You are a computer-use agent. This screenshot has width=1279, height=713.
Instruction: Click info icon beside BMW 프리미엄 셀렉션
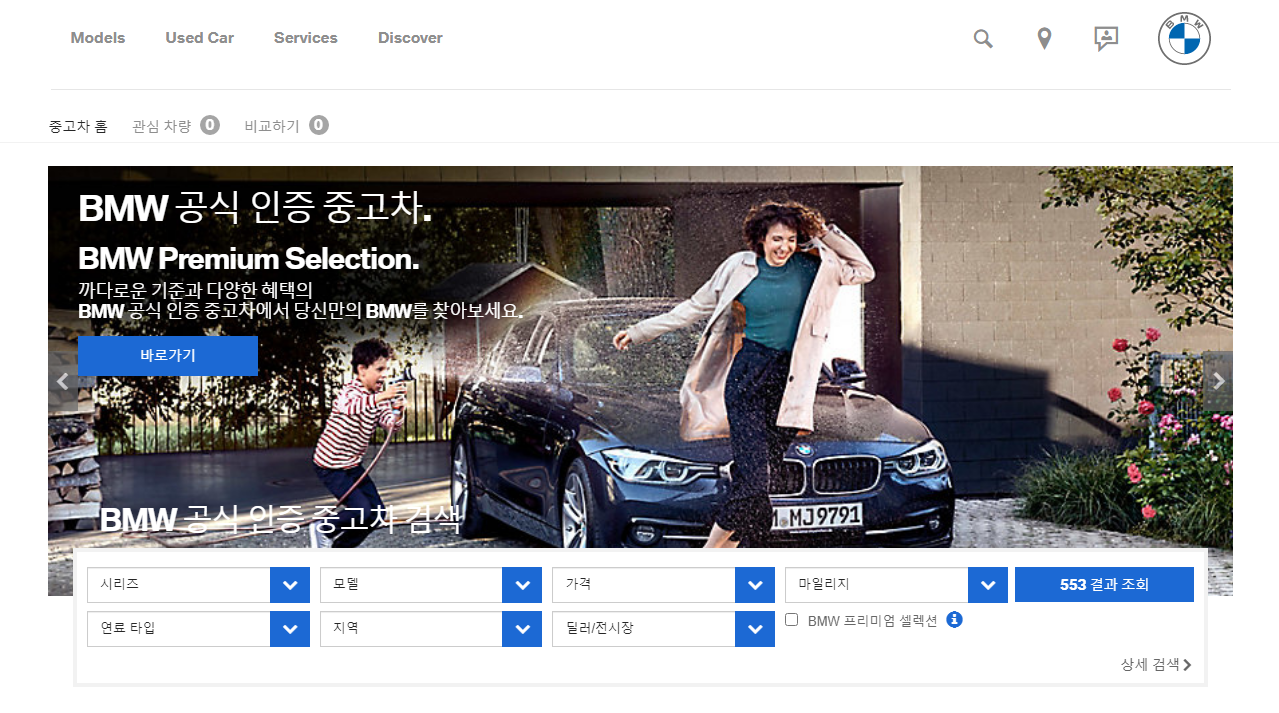(954, 620)
